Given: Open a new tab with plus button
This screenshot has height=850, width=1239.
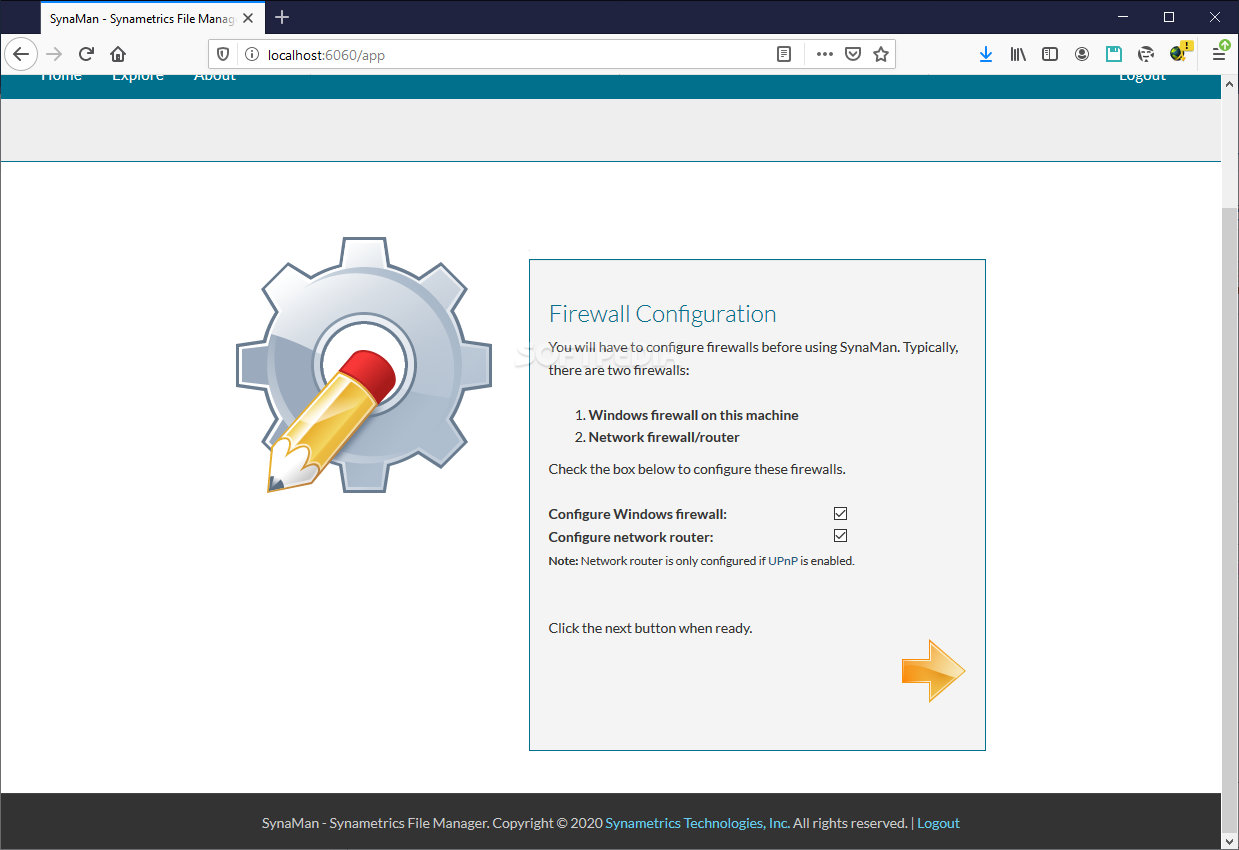Looking at the screenshot, I should pos(282,17).
